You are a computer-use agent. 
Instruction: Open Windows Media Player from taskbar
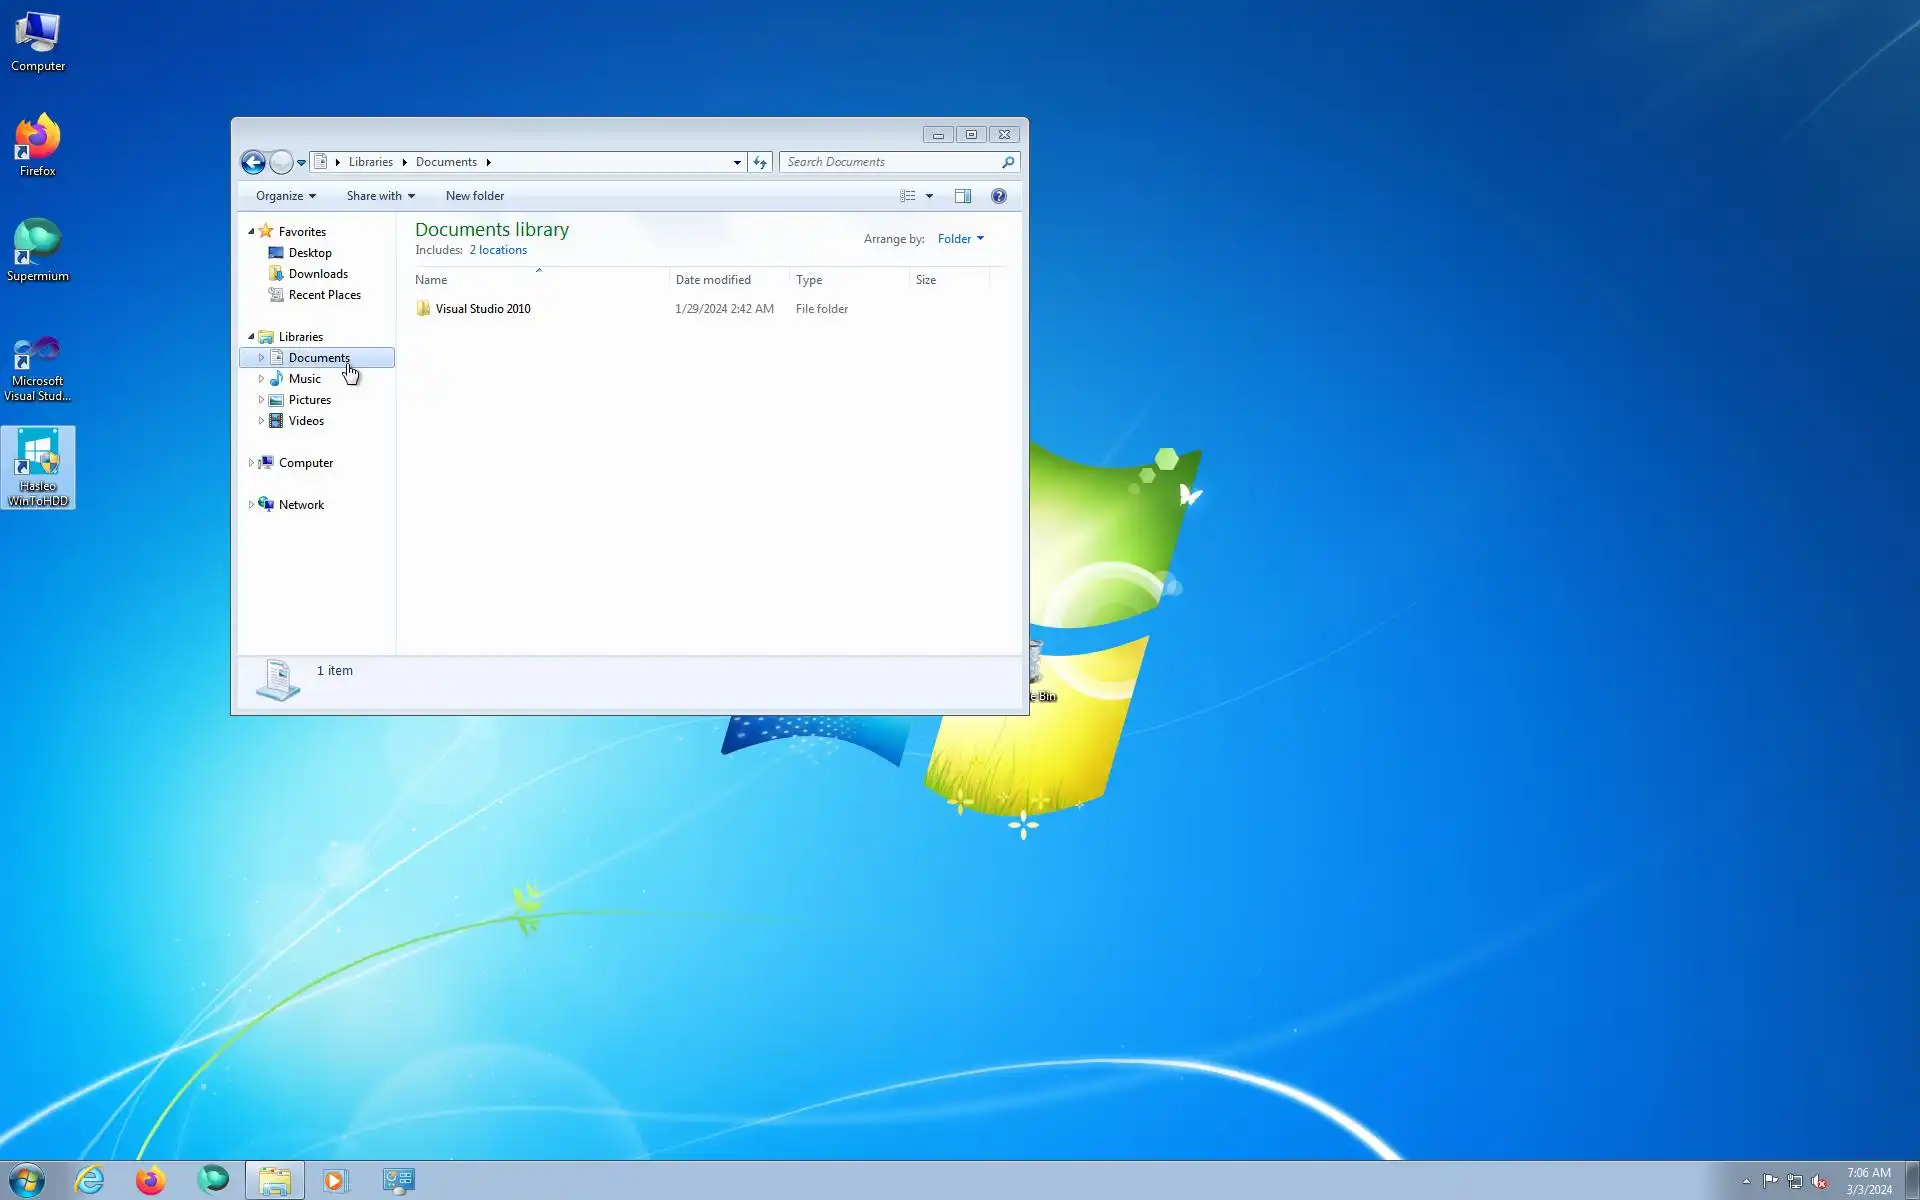click(x=334, y=1181)
